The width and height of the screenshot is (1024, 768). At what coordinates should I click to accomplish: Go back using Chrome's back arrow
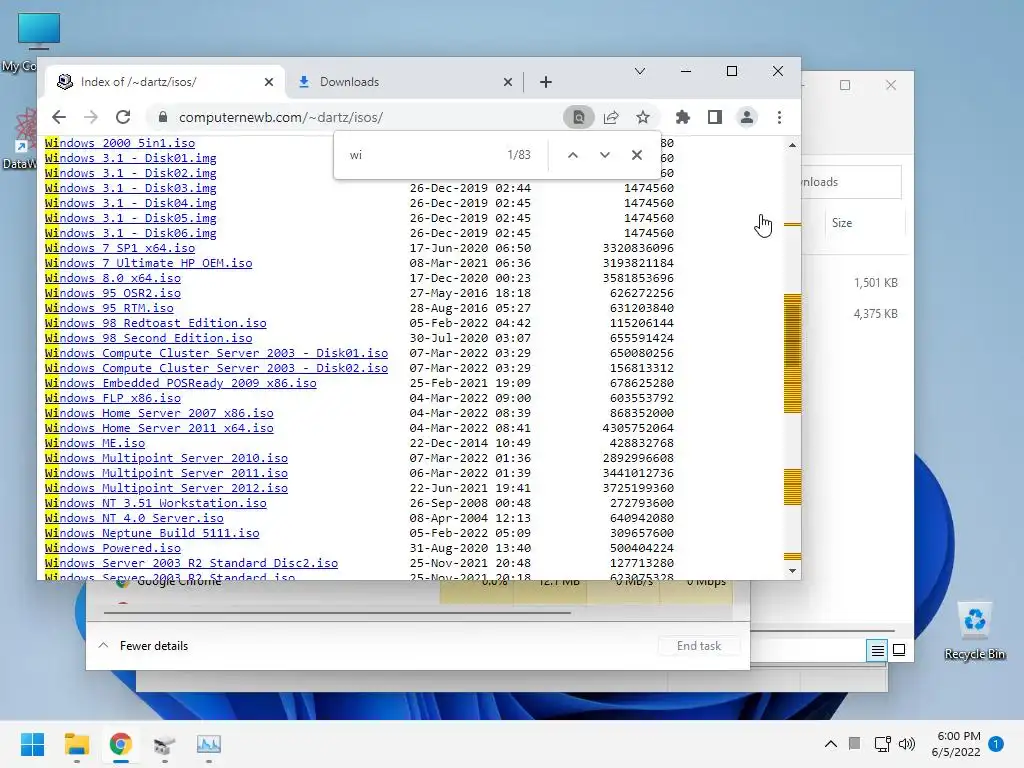pyautogui.click(x=59, y=118)
